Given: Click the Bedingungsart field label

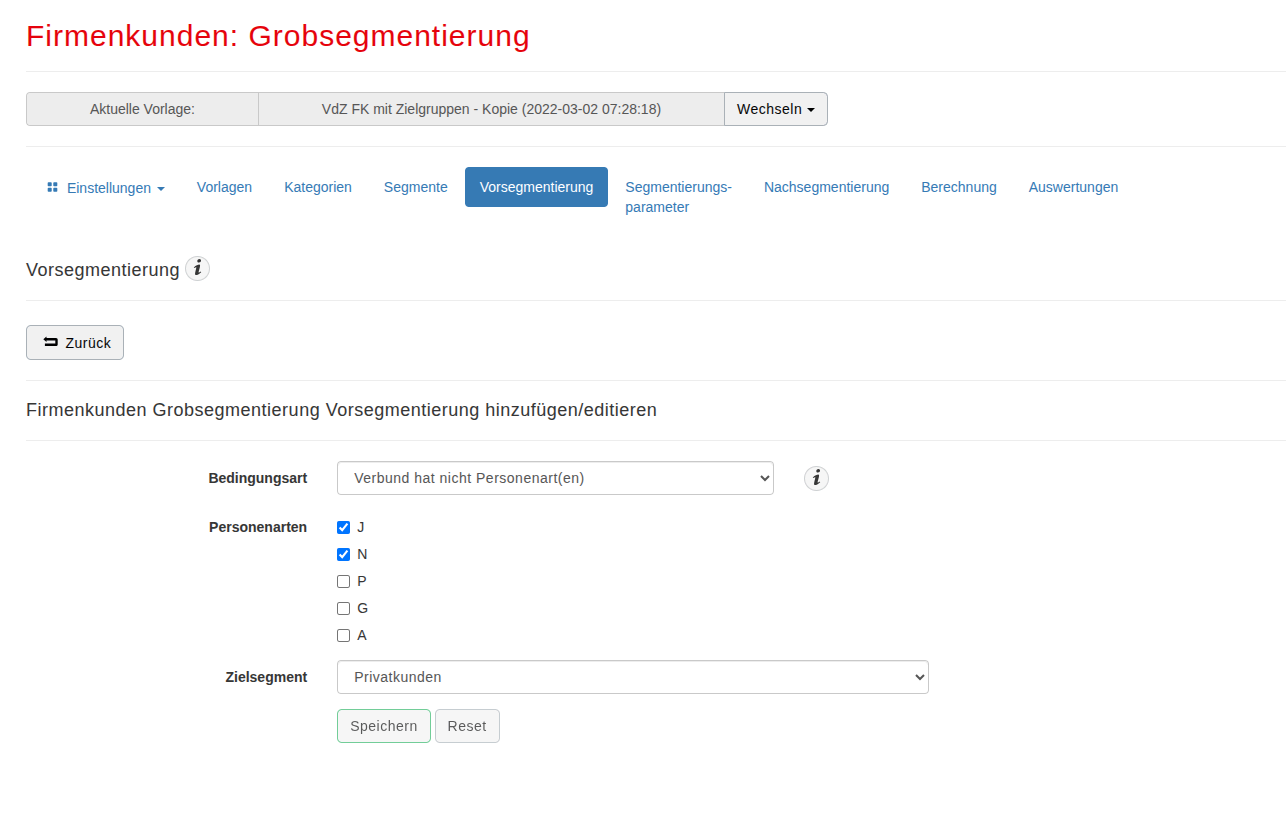Looking at the screenshot, I should (x=258, y=478).
